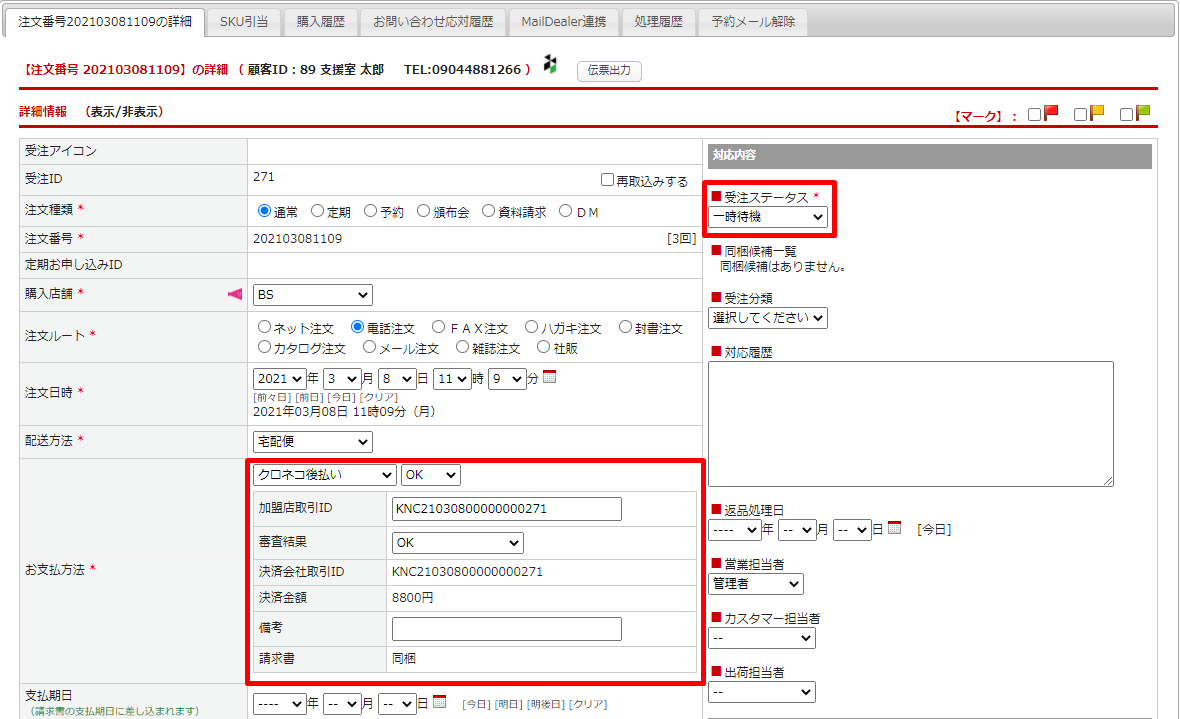The height and width of the screenshot is (719, 1180).
Task: Switch to the SKU引当 tab
Action: 244,22
